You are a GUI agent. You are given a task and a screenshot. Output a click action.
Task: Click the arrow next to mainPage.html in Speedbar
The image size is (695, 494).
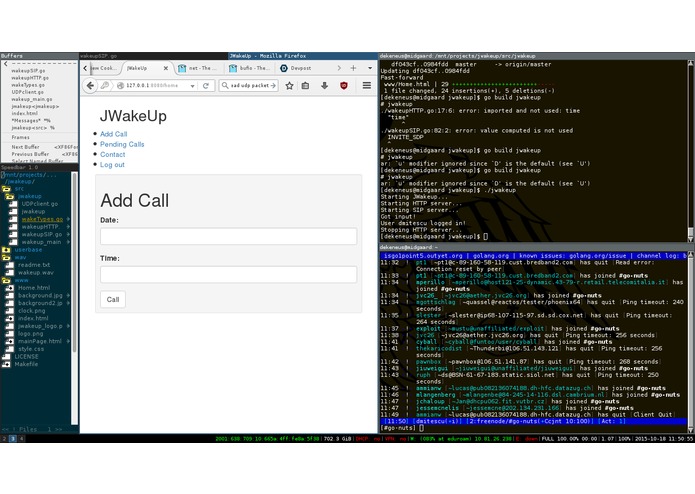coord(68,341)
